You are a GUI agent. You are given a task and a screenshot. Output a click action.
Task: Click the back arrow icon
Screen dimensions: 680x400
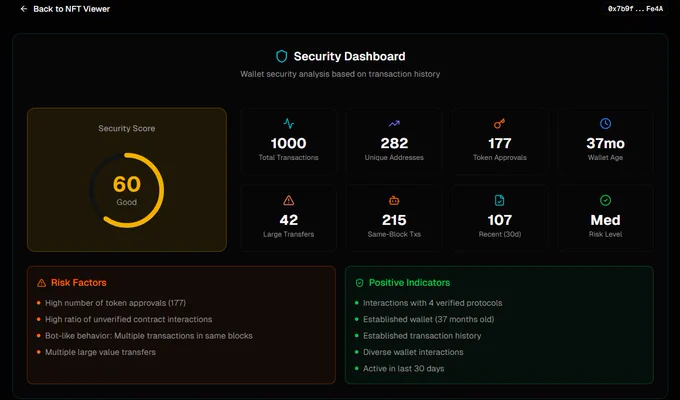tap(24, 9)
